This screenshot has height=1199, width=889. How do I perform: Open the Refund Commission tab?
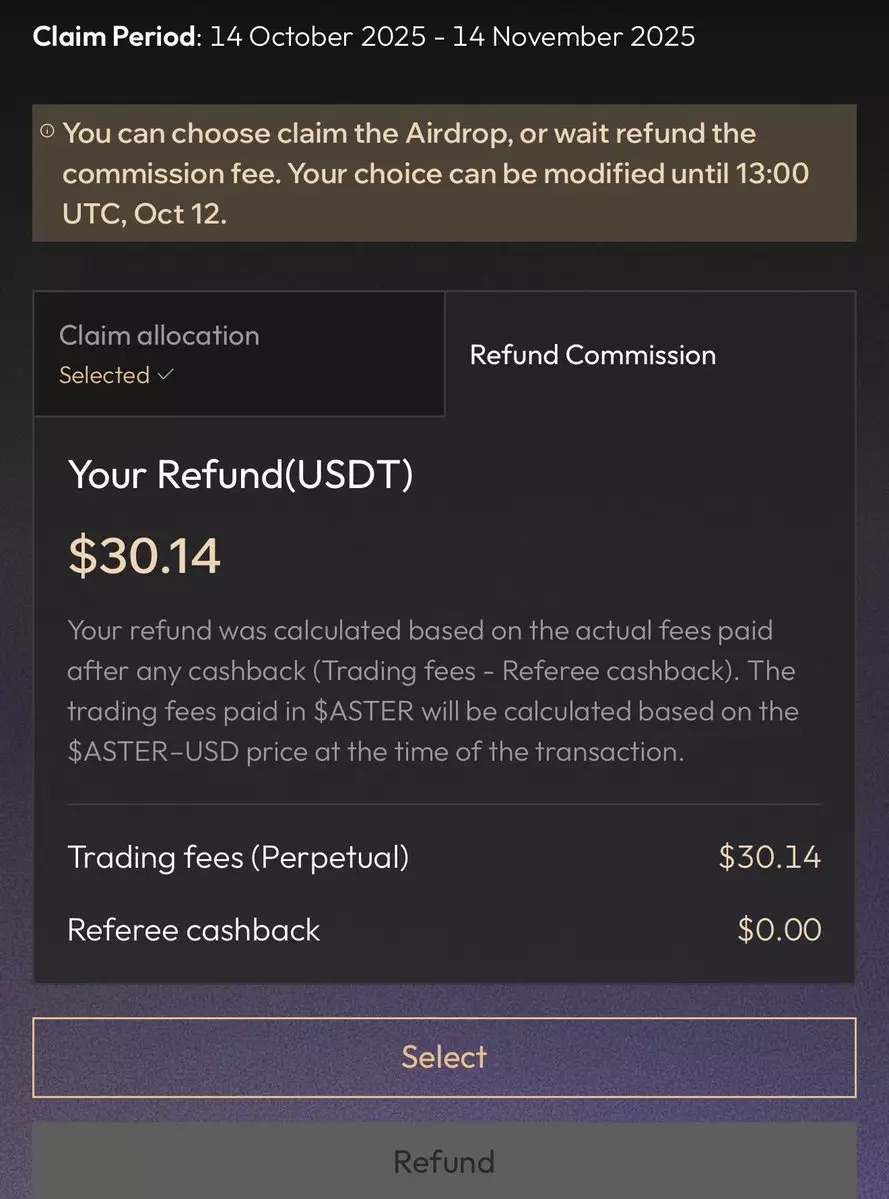click(x=592, y=355)
